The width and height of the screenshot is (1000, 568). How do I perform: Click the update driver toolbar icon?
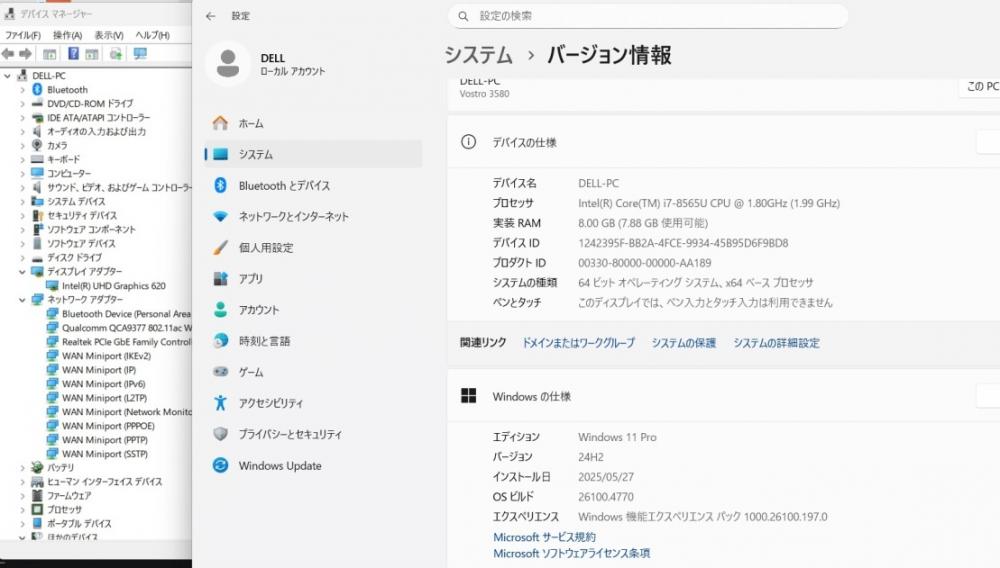(x=115, y=54)
